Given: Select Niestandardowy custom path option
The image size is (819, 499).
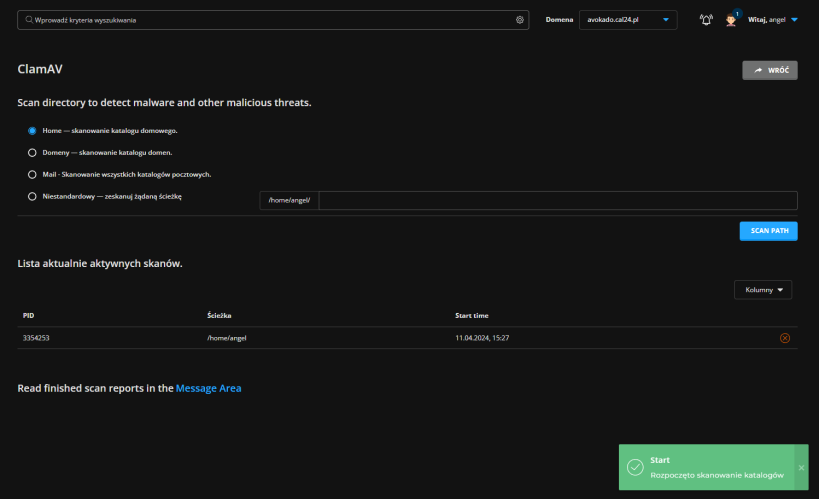Looking at the screenshot, I should tap(32, 196).
